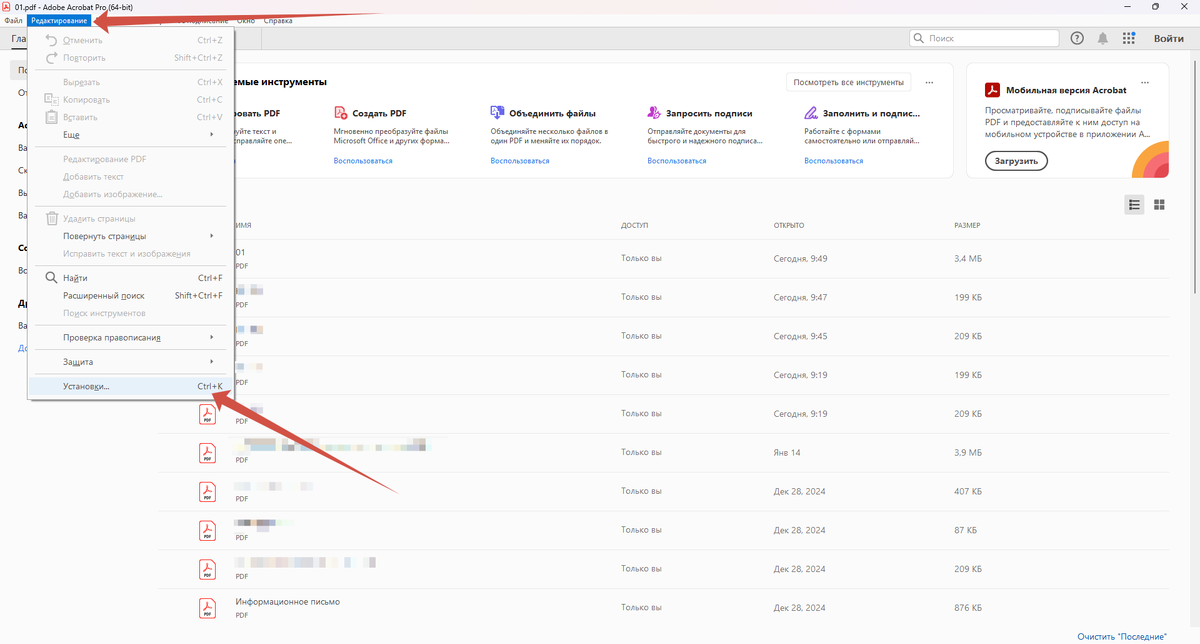Click the 3,4 МБ size value
Screen dimensions: 1200x644
(967, 259)
